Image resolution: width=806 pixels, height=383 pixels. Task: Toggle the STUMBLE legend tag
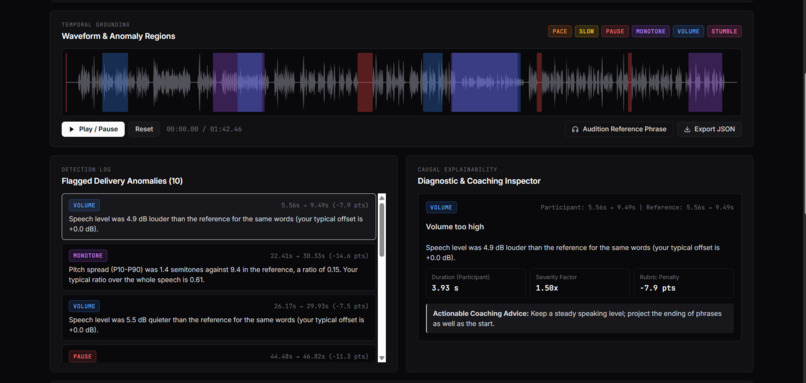(x=724, y=31)
